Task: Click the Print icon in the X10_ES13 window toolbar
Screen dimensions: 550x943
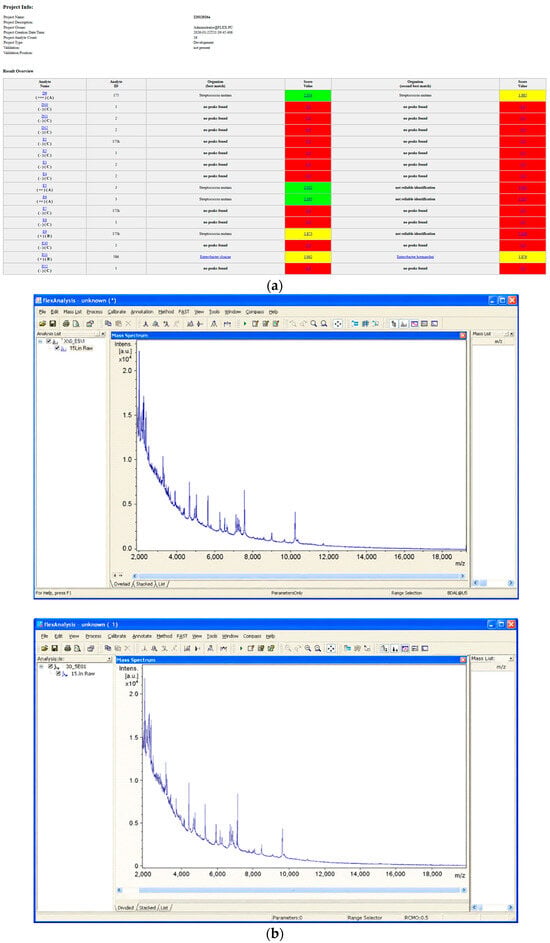Action: [x=66, y=324]
